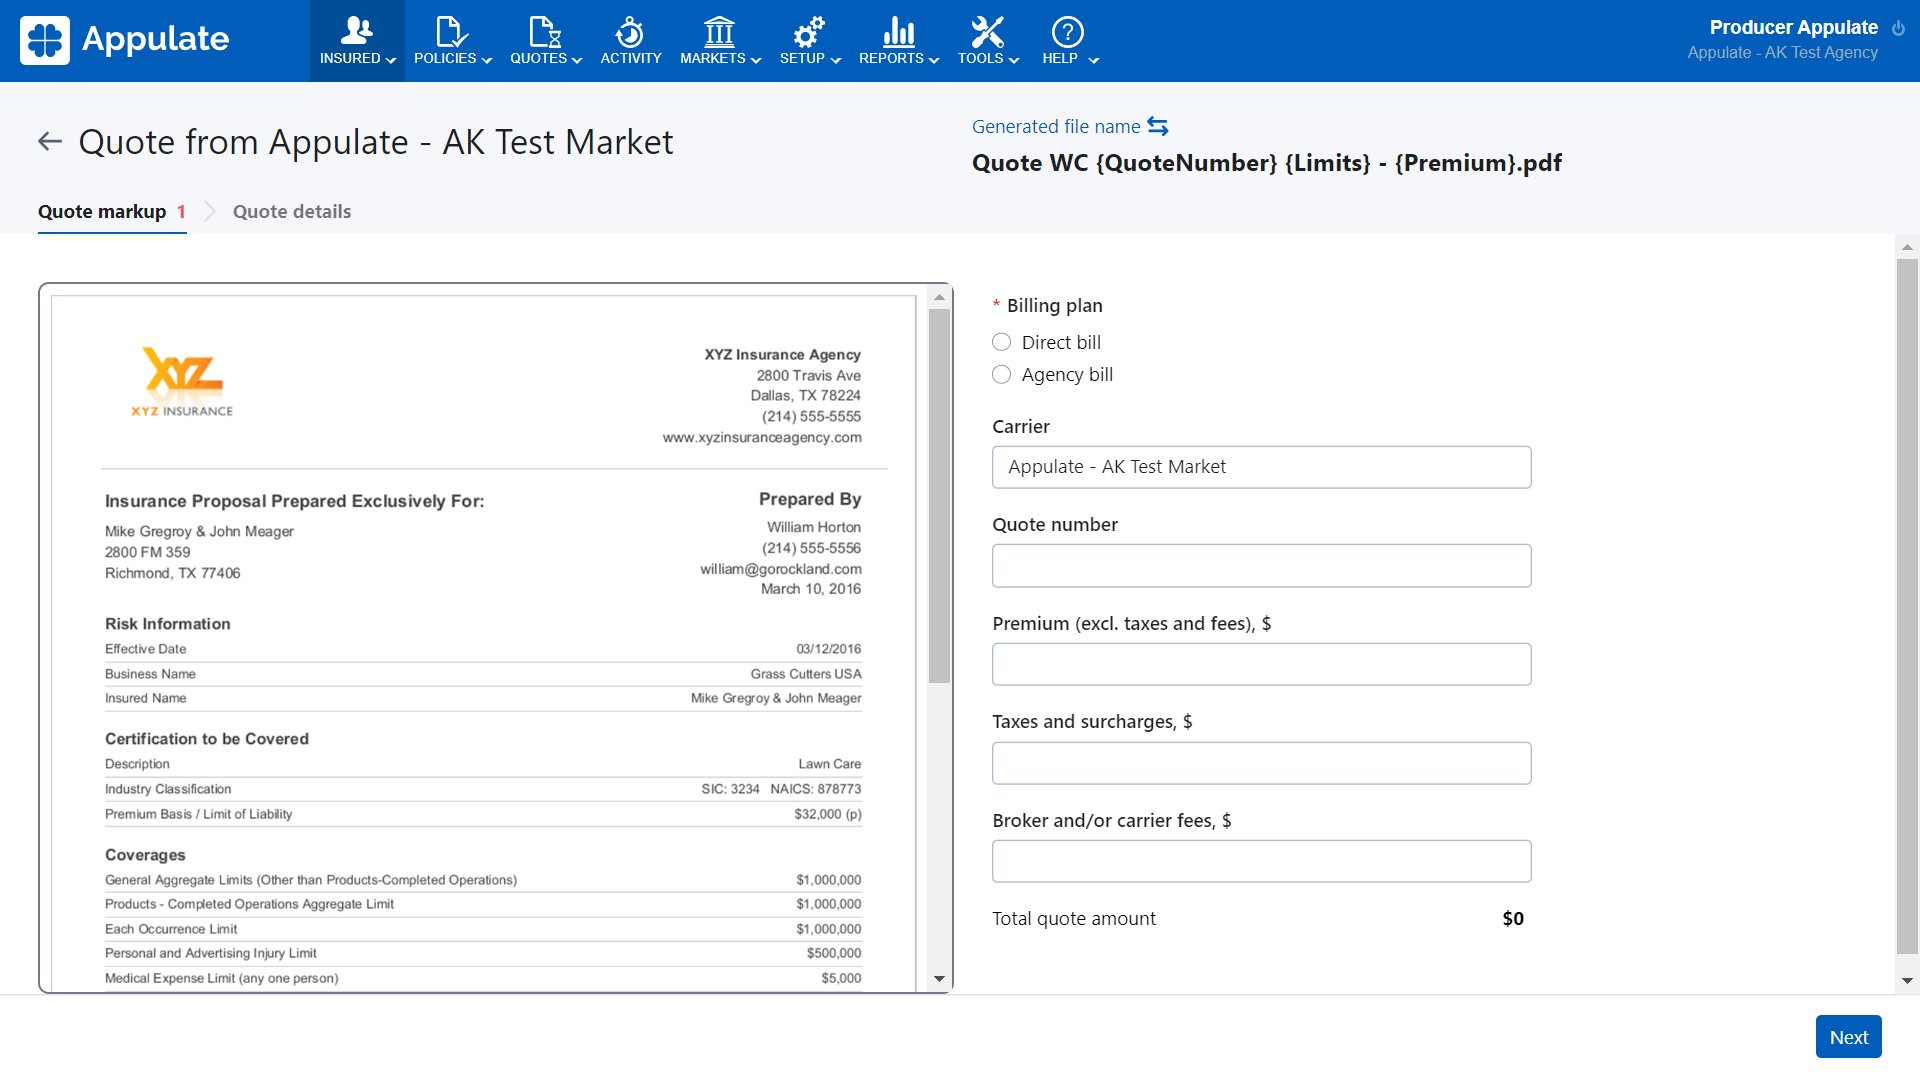
Task: Click the document preview scrollbar thumb
Action: pyautogui.click(x=939, y=495)
